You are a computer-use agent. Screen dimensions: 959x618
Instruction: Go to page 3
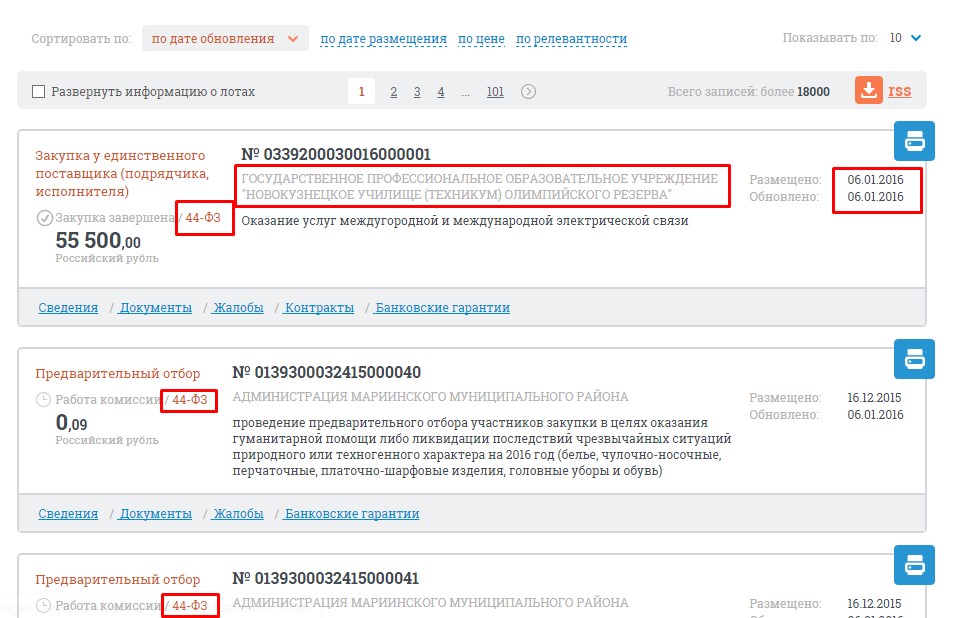[417, 92]
